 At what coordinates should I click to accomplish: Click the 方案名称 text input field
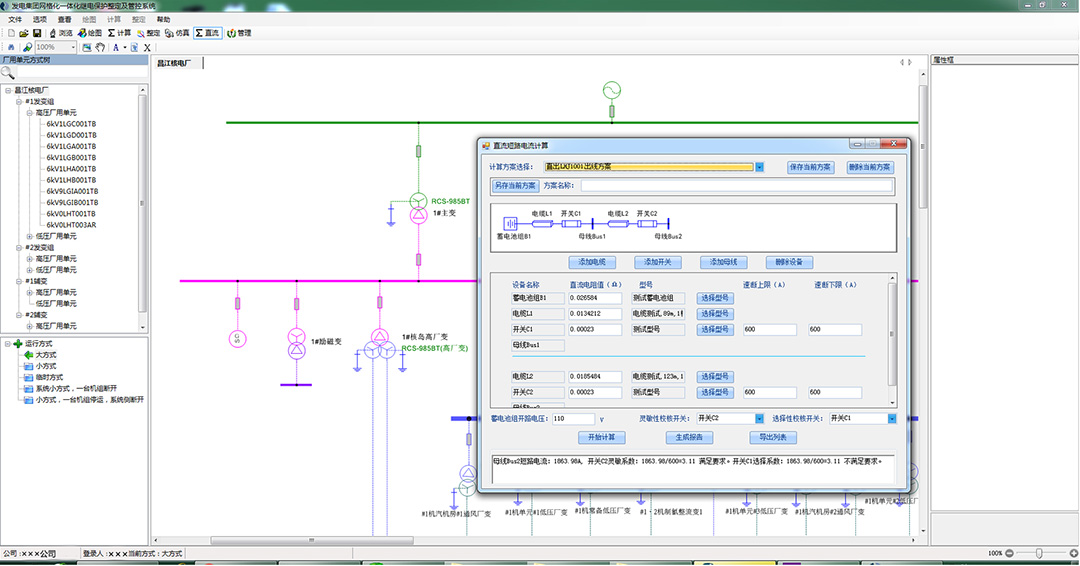click(x=736, y=185)
